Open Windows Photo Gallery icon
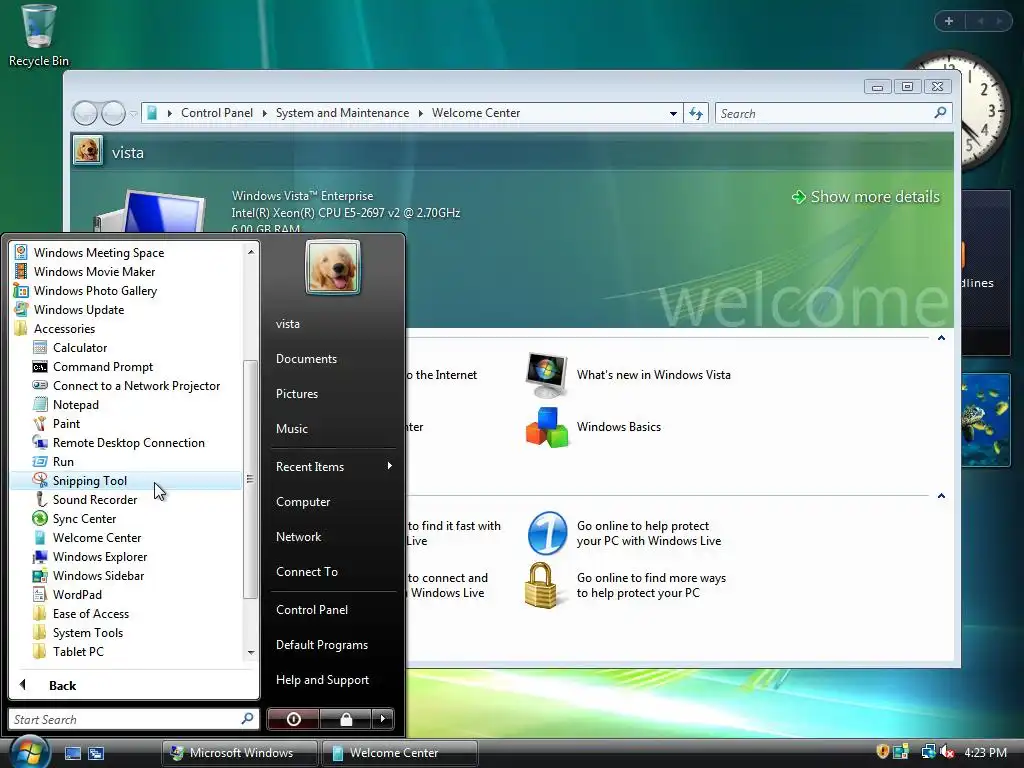The width and height of the screenshot is (1024, 768). pyautogui.click(x=21, y=291)
